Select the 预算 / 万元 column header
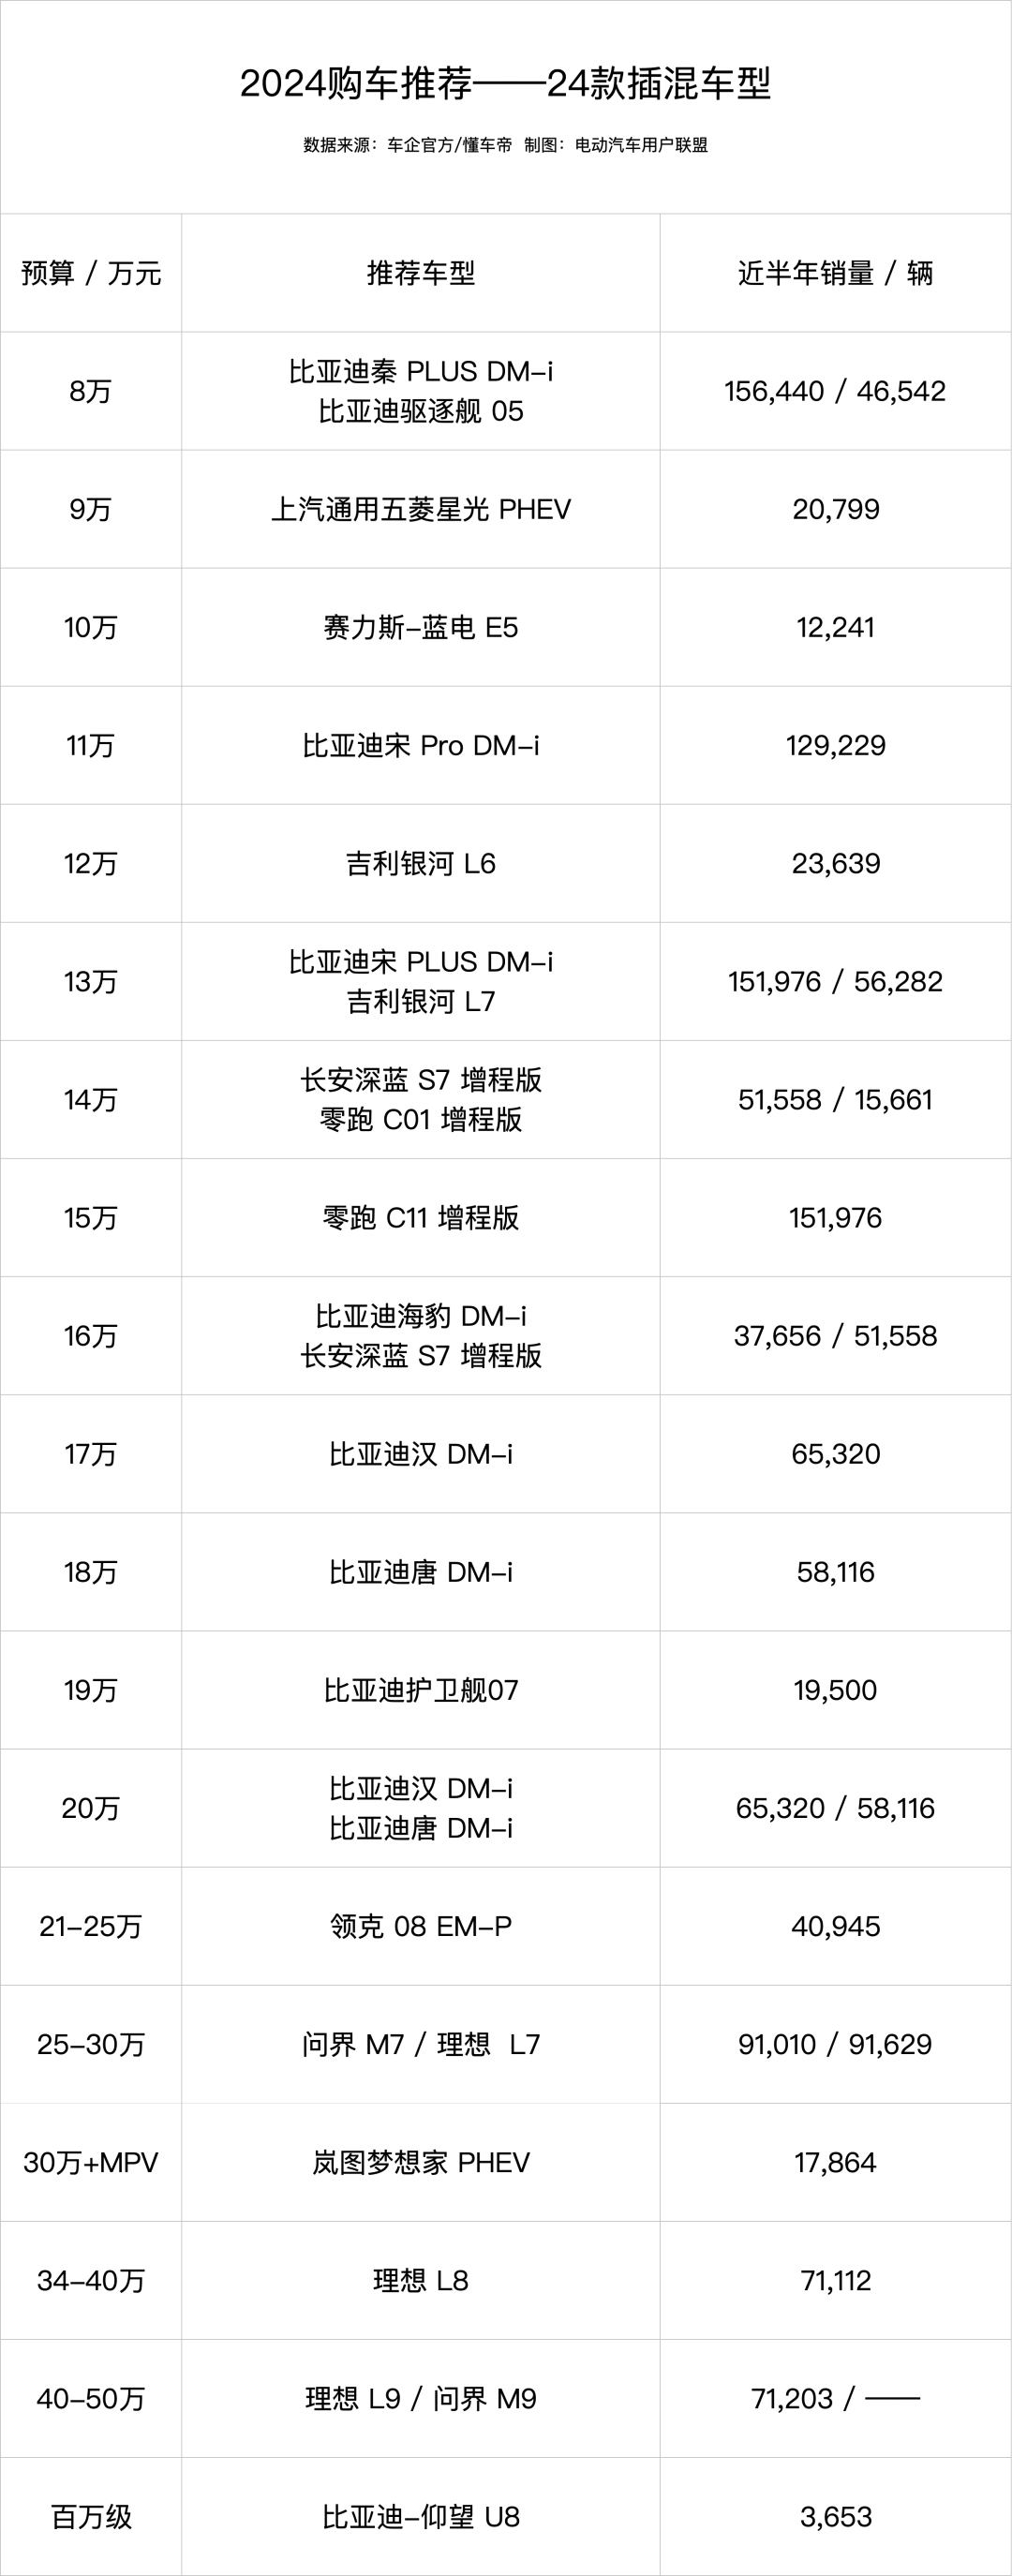The width and height of the screenshot is (1012, 2576). (x=91, y=273)
